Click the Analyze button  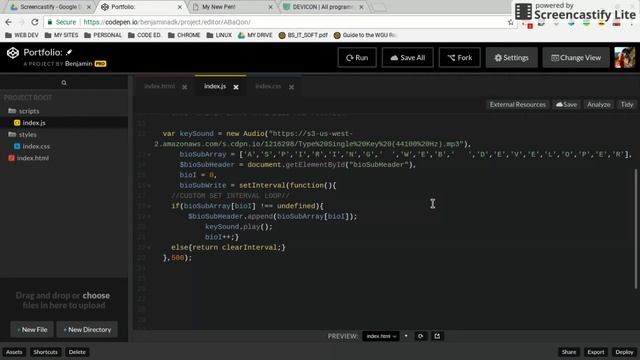[x=598, y=105]
